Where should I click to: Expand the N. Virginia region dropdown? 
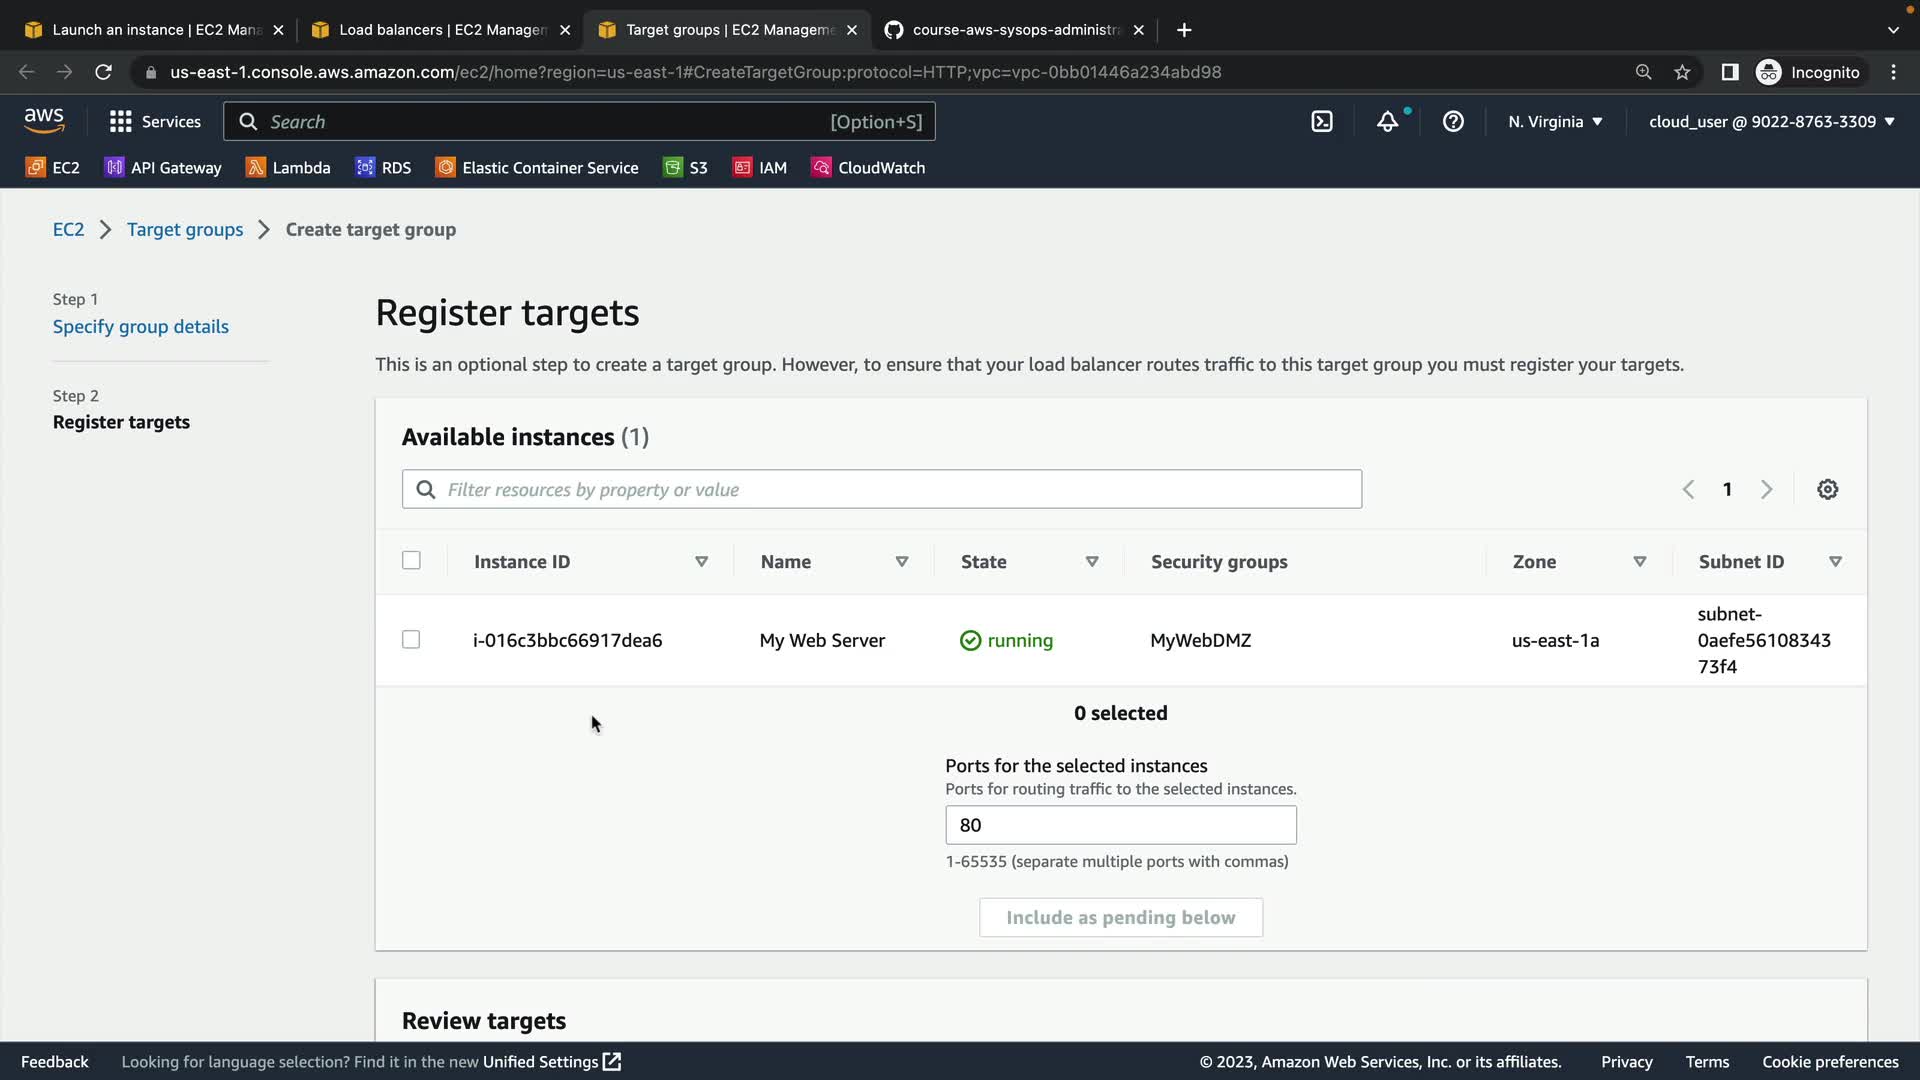(1555, 121)
